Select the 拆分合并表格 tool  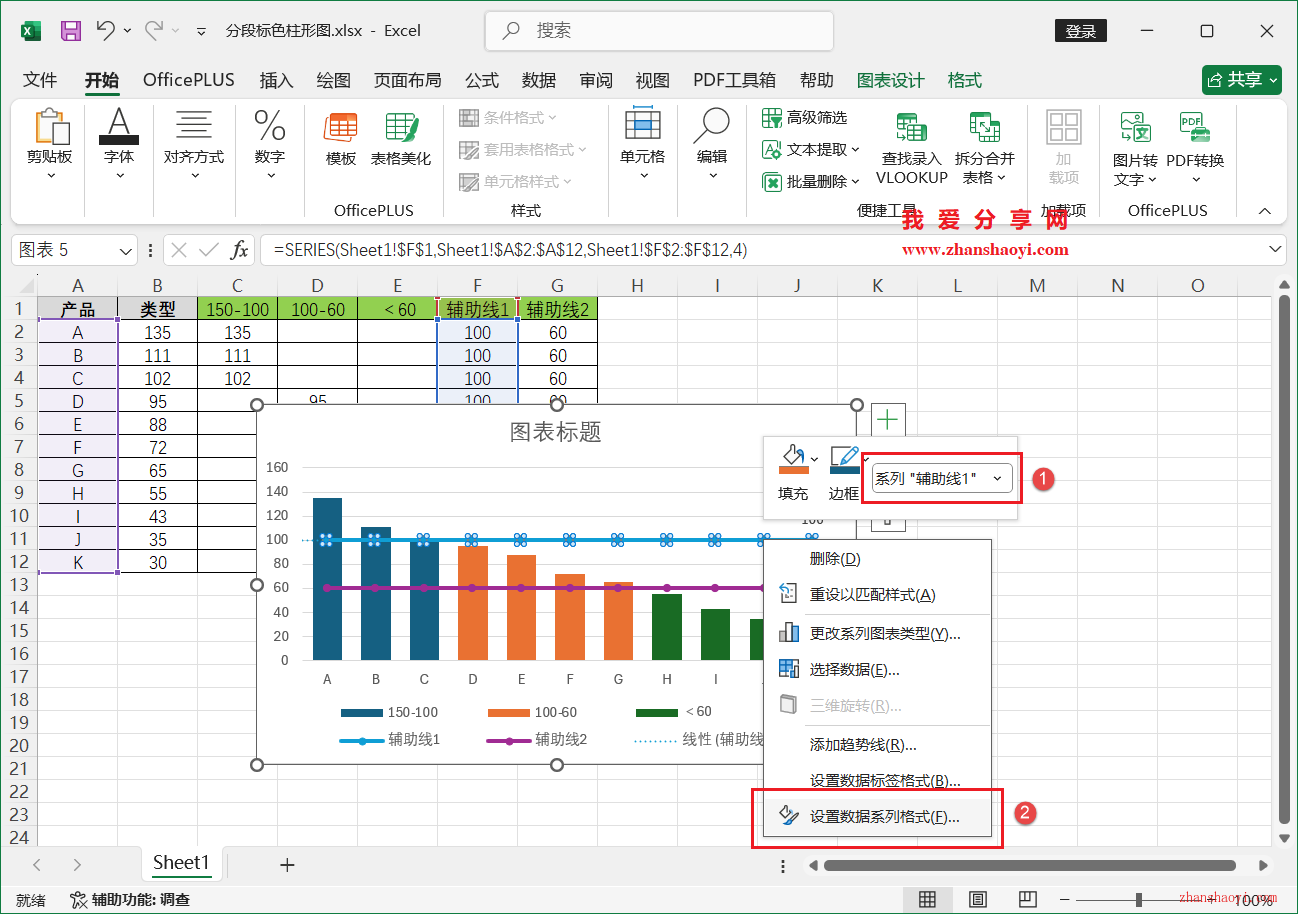tap(983, 145)
